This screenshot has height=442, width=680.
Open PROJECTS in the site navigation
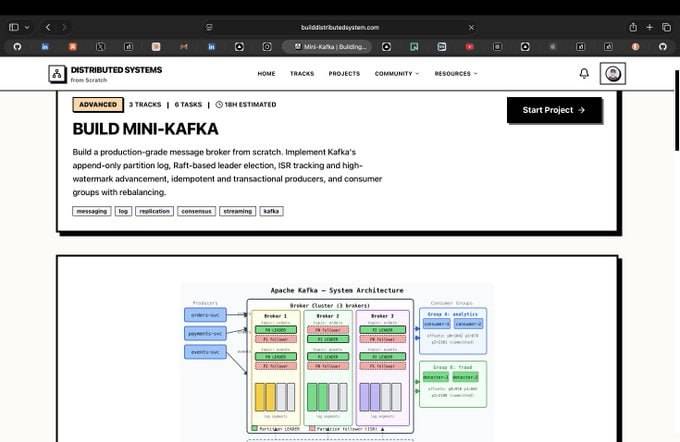pos(344,74)
